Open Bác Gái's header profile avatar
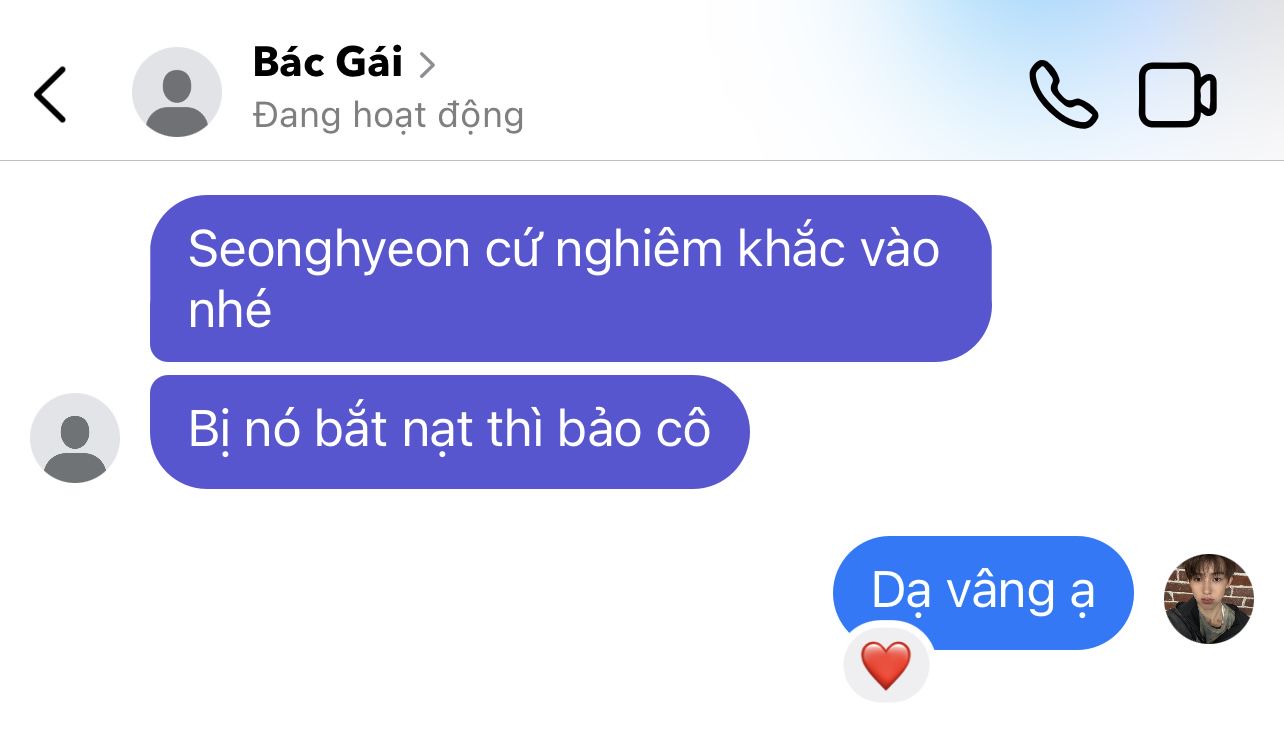1284x732 pixels. click(x=177, y=92)
